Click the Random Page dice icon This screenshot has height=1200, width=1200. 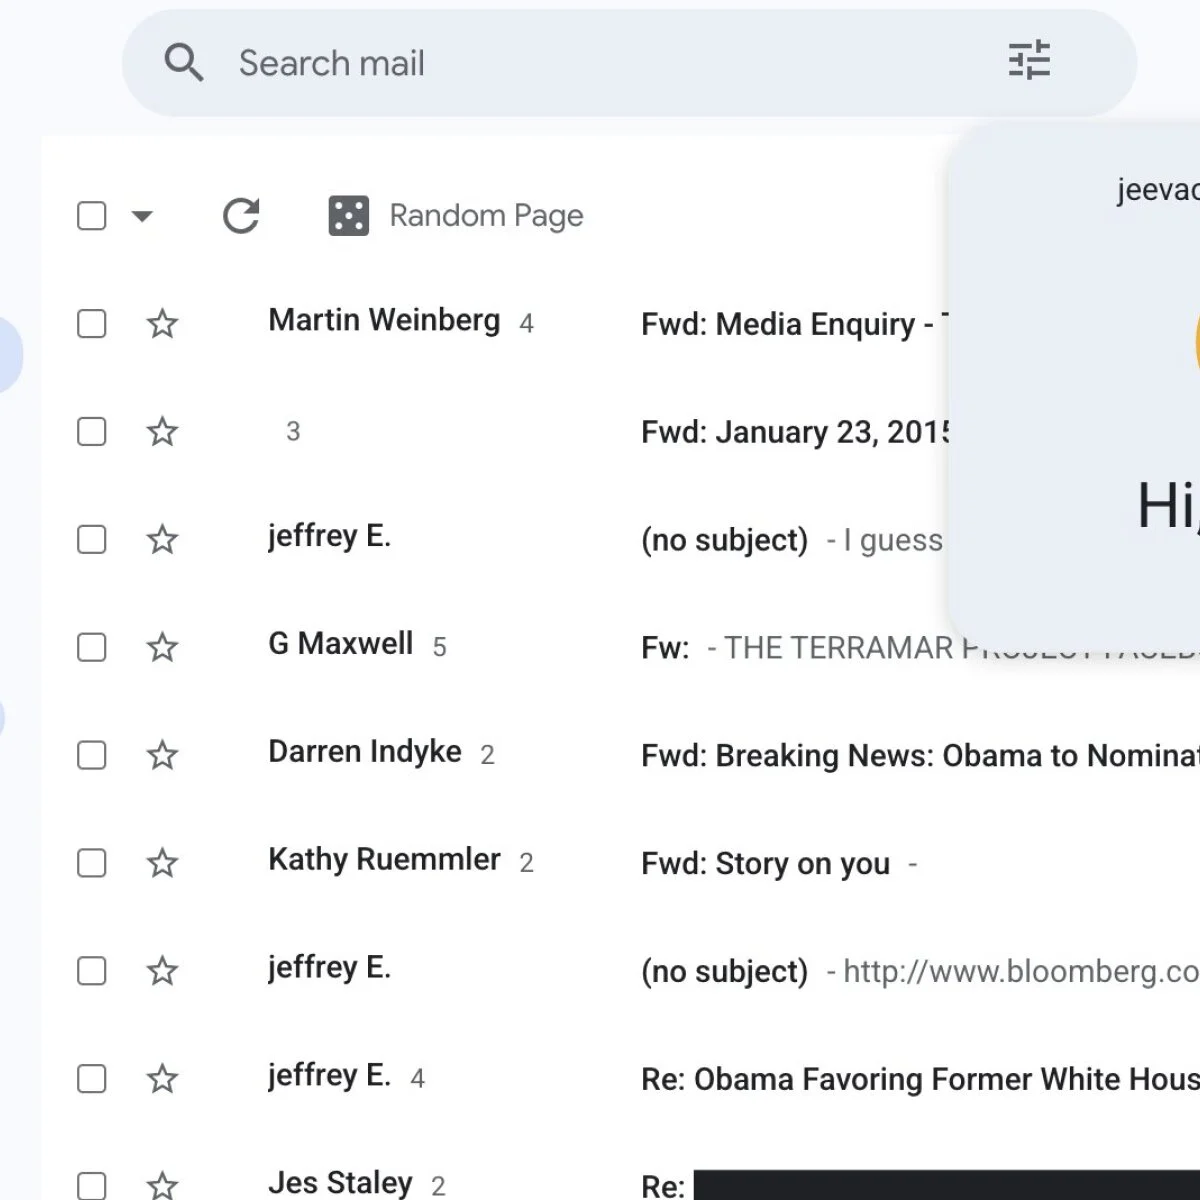[x=348, y=214]
